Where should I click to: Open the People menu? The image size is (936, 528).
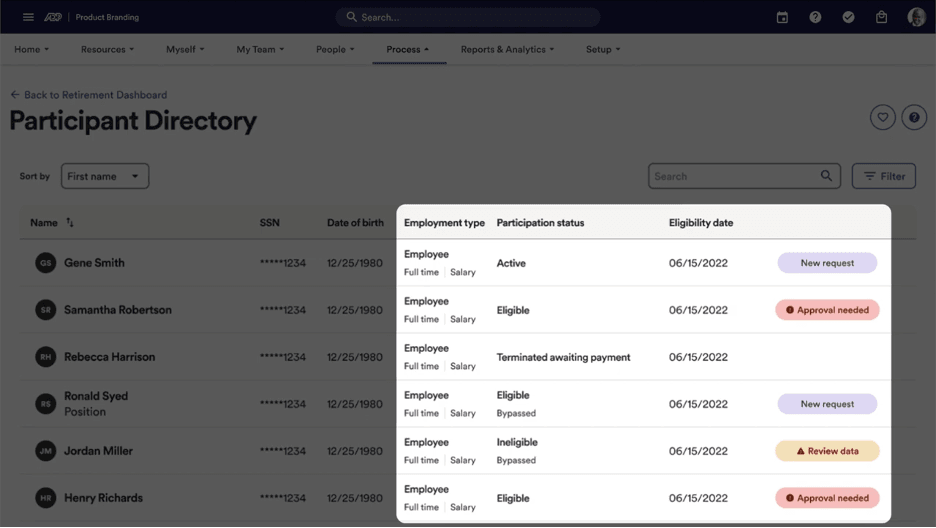pyautogui.click(x=335, y=49)
